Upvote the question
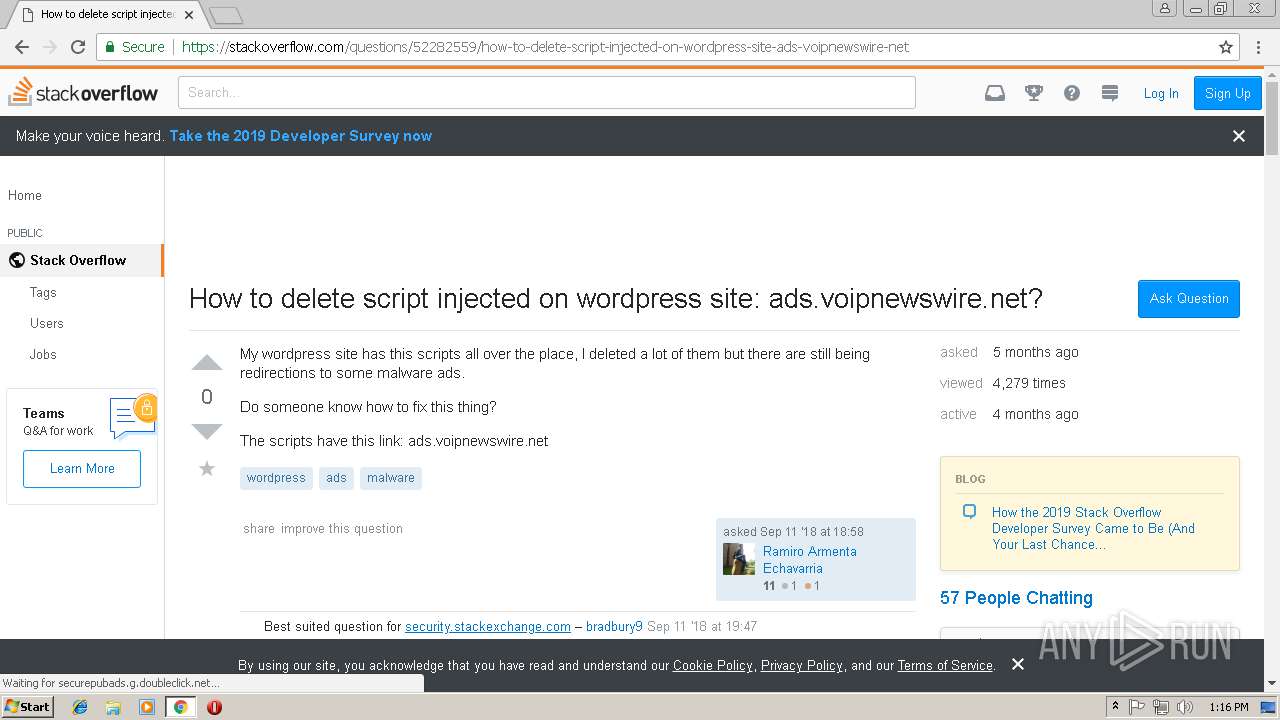 click(207, 363)
